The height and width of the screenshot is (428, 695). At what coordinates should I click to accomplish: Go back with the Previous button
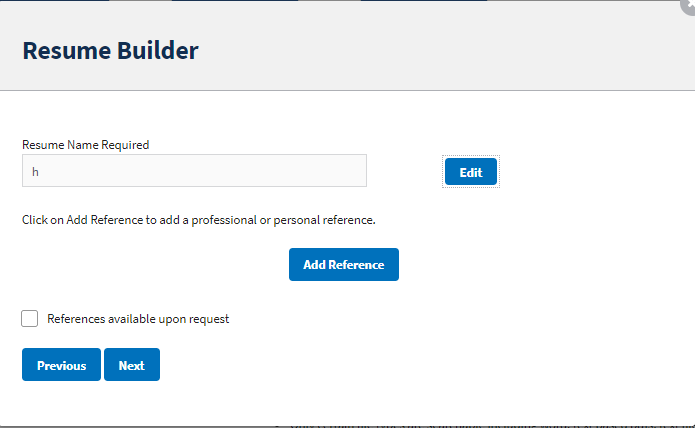(61, 365)
